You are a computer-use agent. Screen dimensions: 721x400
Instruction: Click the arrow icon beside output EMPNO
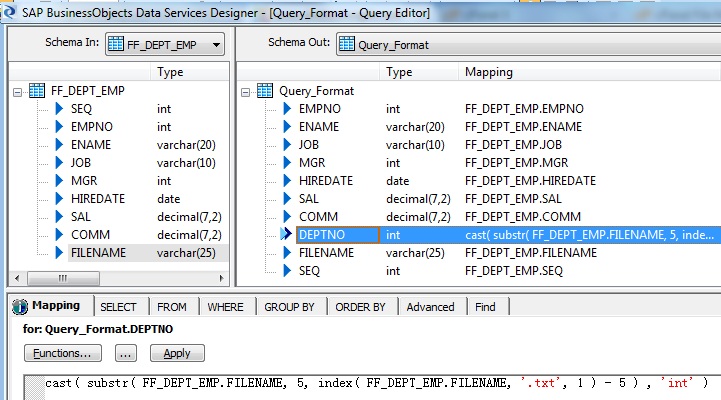(287, 109)
